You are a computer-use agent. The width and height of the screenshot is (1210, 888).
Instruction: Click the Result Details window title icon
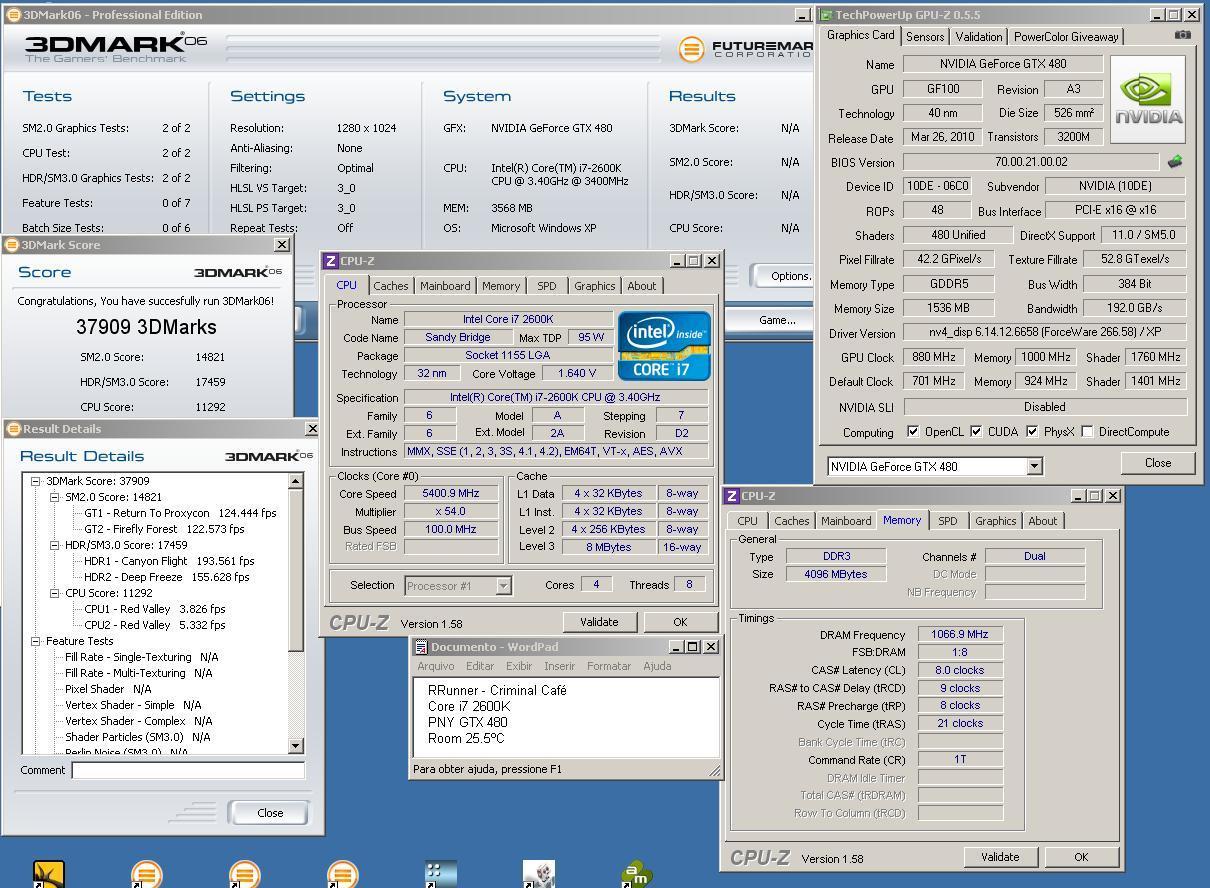(x=13, y=429)
